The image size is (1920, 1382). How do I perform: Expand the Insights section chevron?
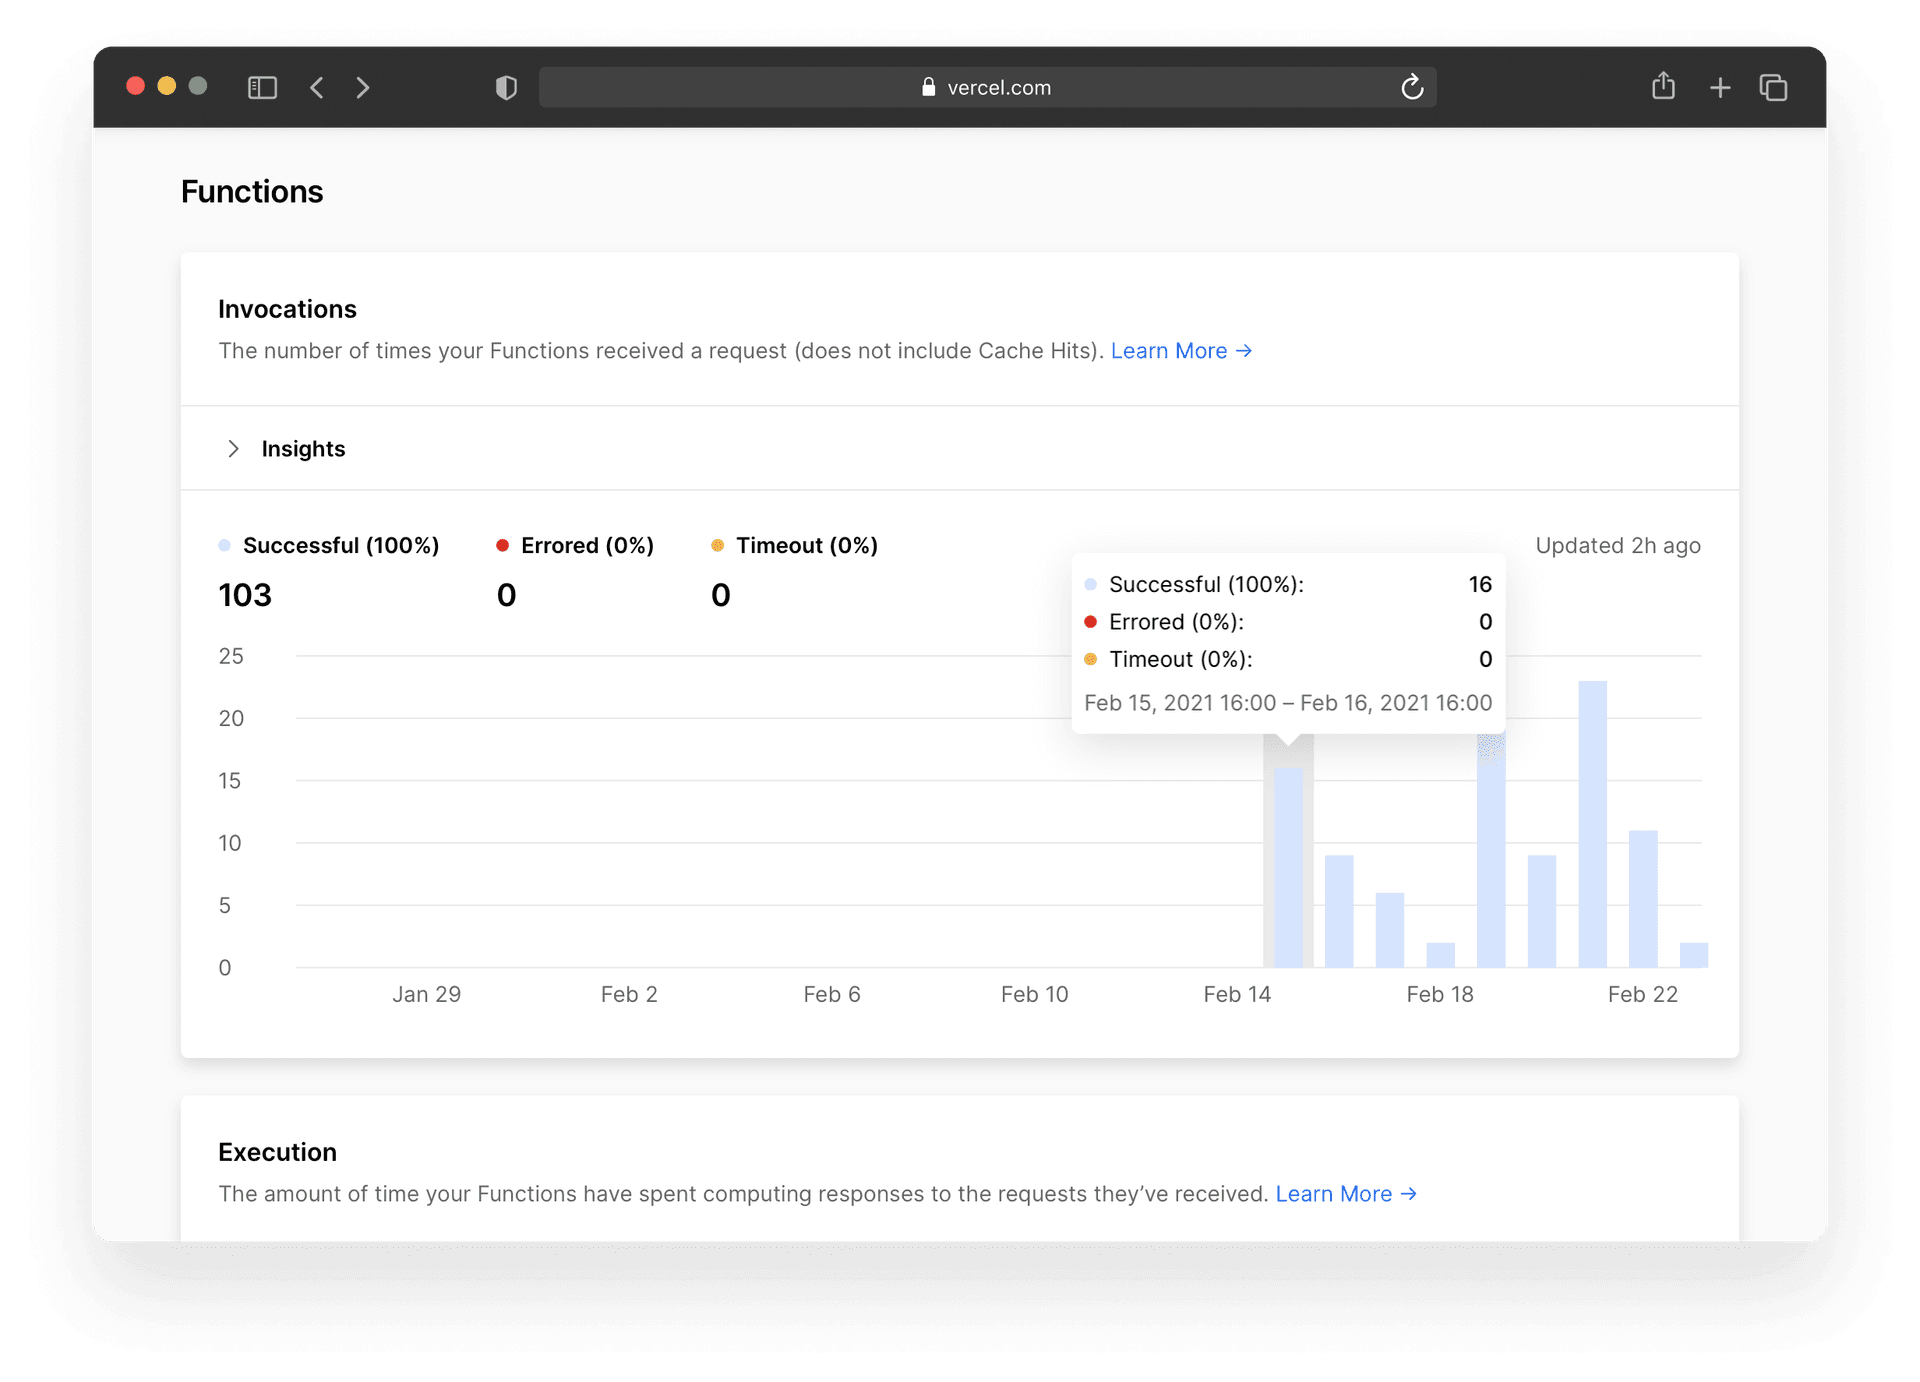233,449
